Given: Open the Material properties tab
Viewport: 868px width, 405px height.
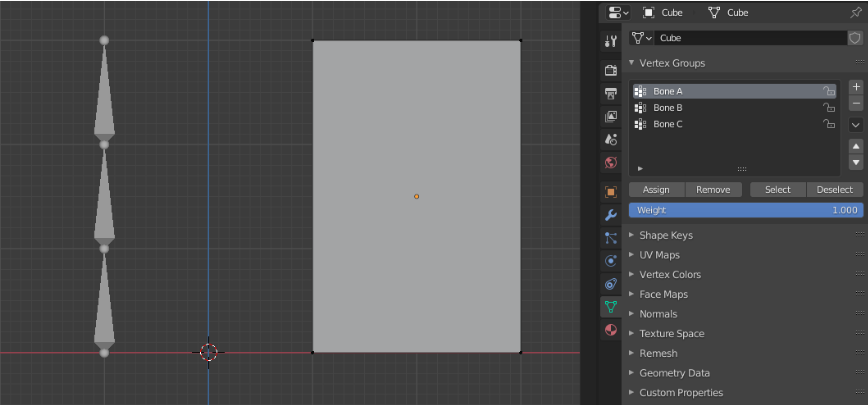Looking at the screenshot, I should [x=611, y=330].
